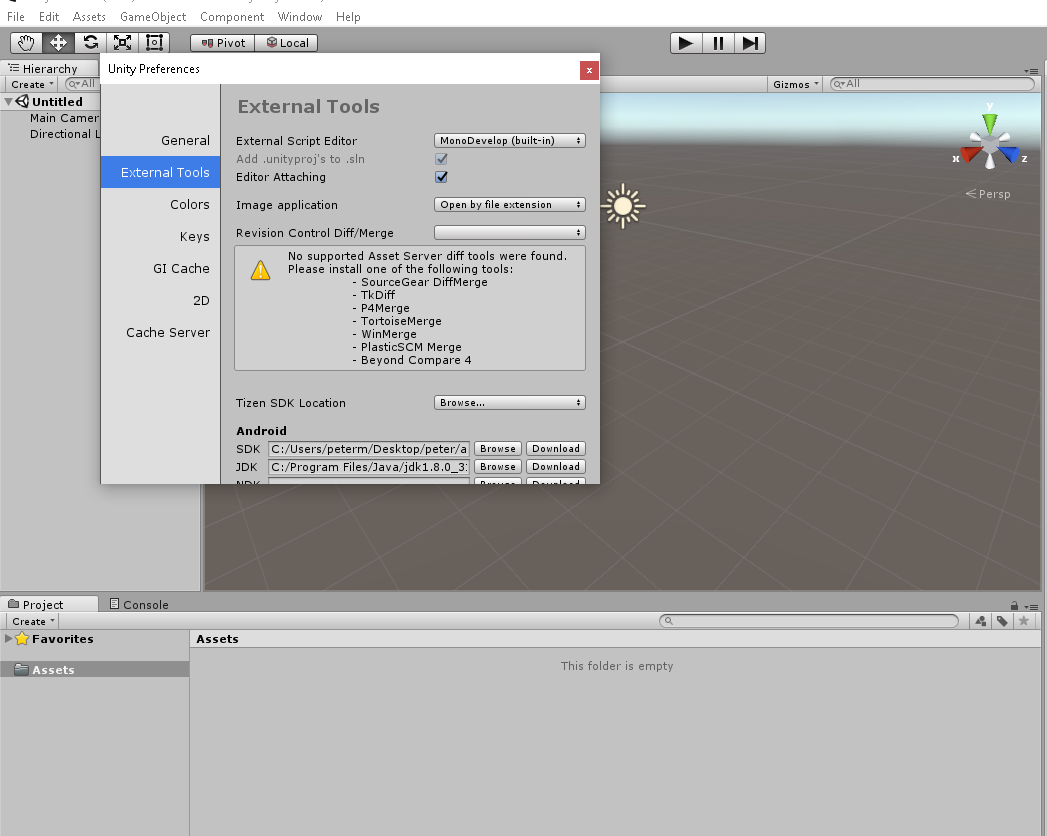Select Main Camera in Hierarchy

(65, 118)
